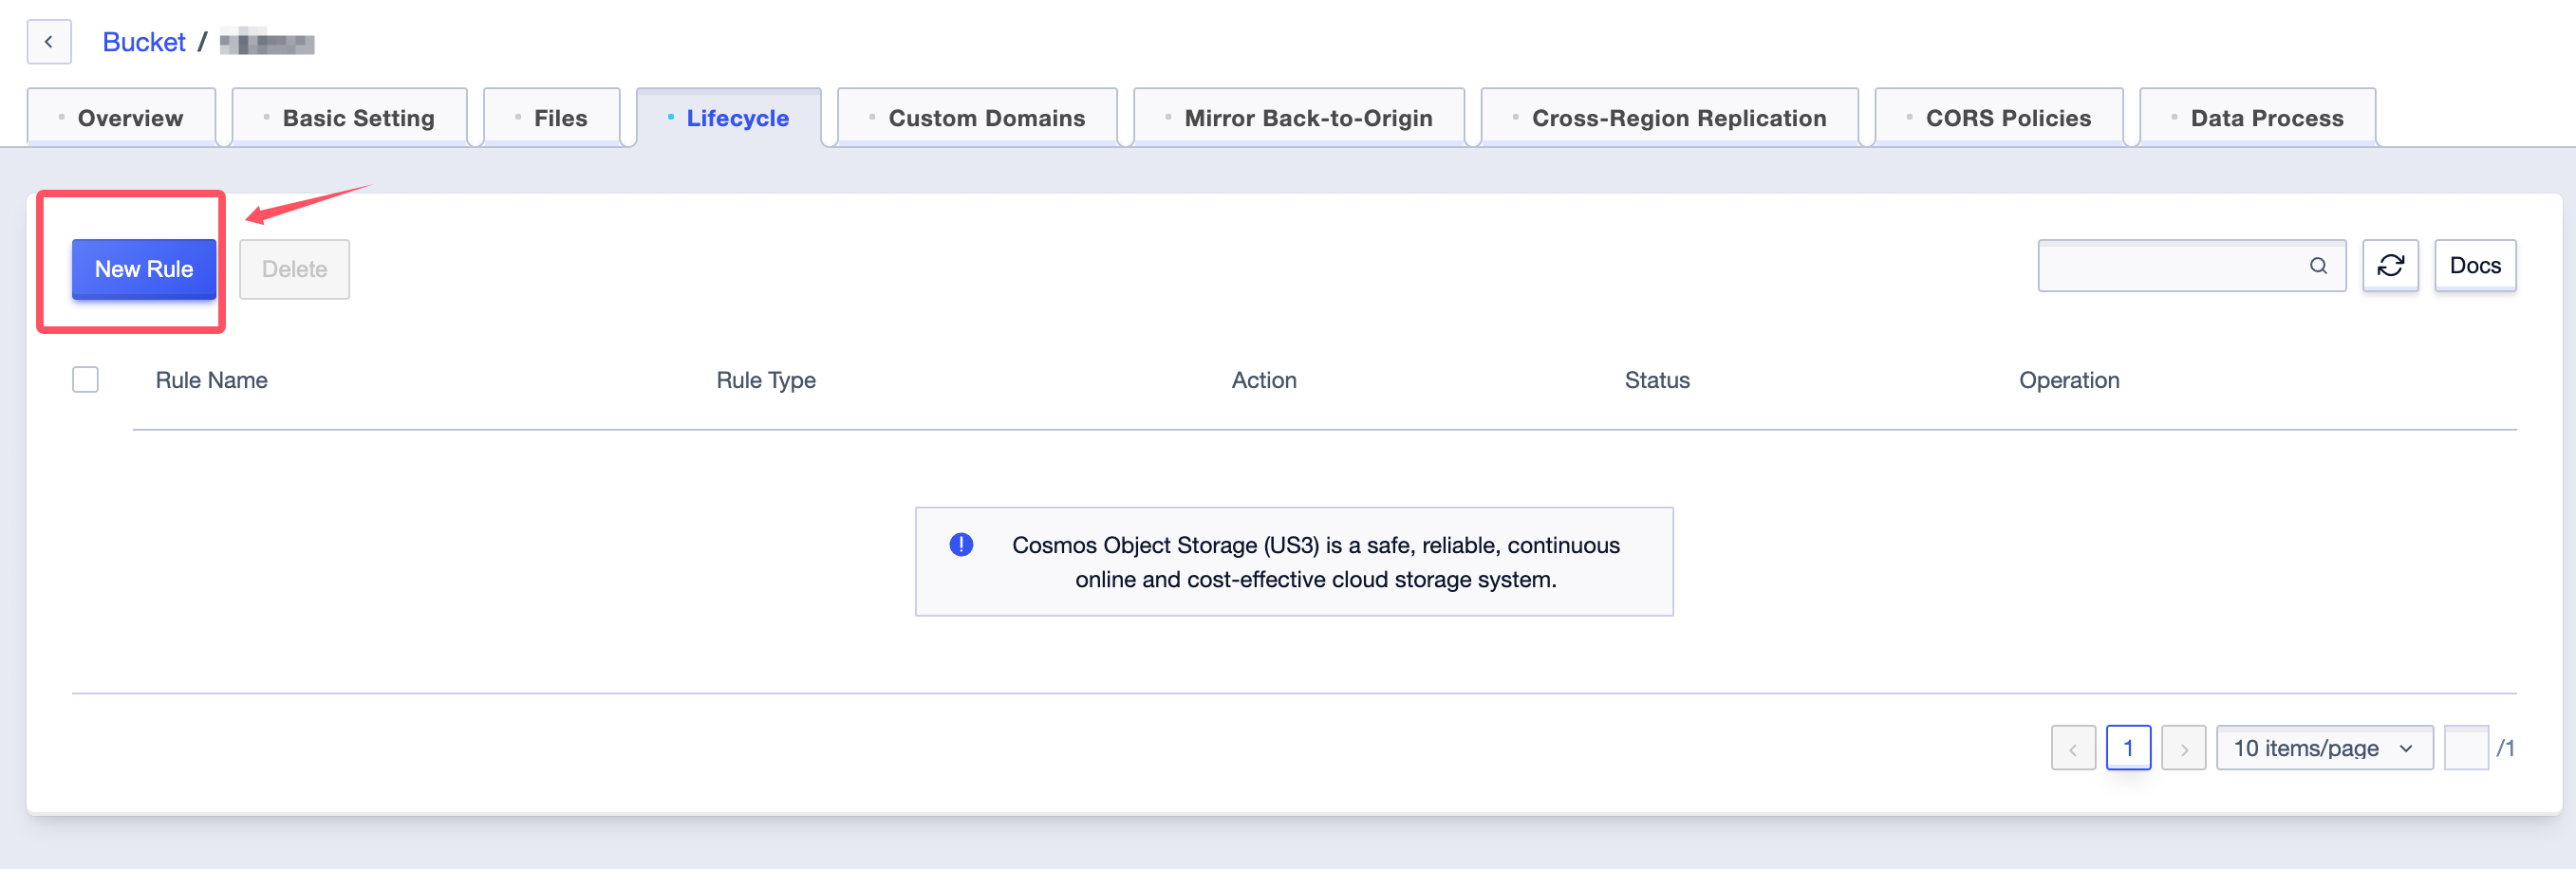Image resolution: width=2576 pixels, height=869 pixels.
Task: Click the Status column header
Action: point(1657,380)
